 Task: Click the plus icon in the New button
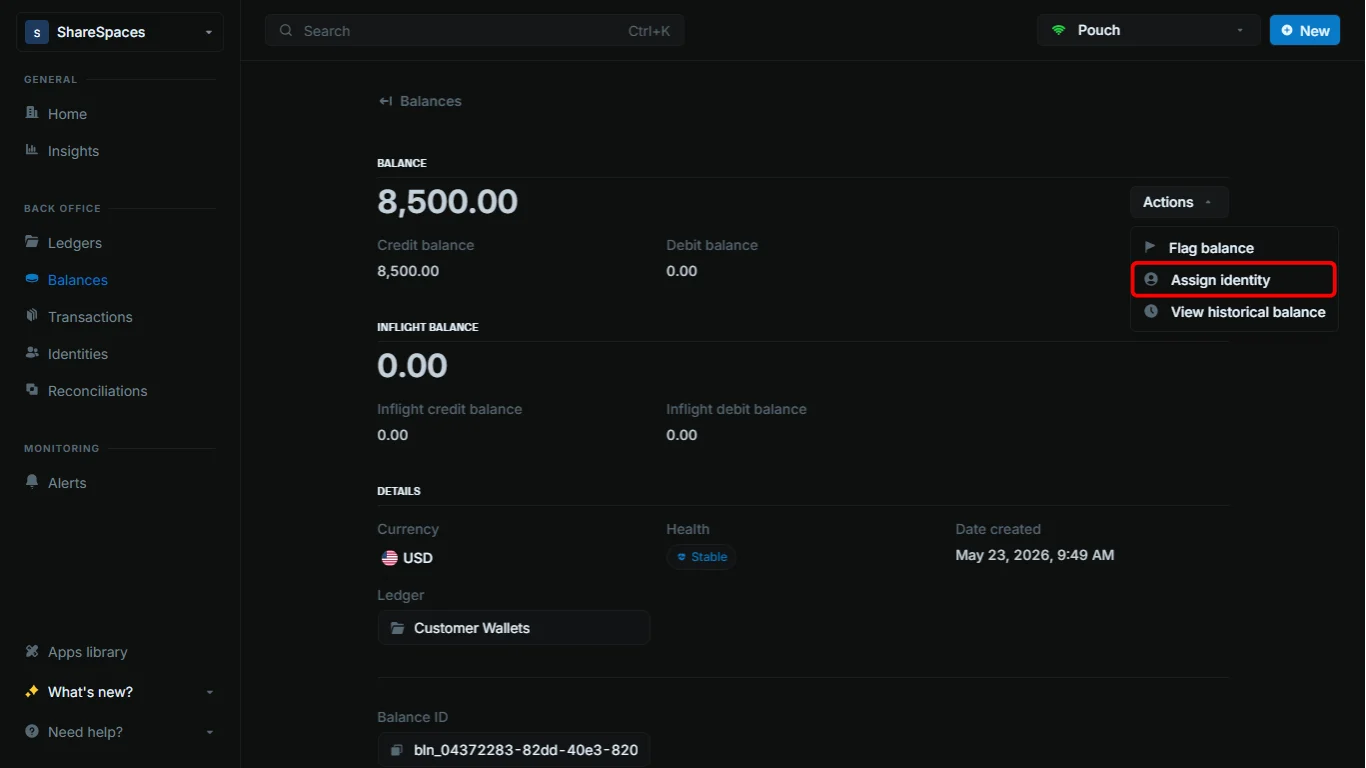(x=1287, y=30)
